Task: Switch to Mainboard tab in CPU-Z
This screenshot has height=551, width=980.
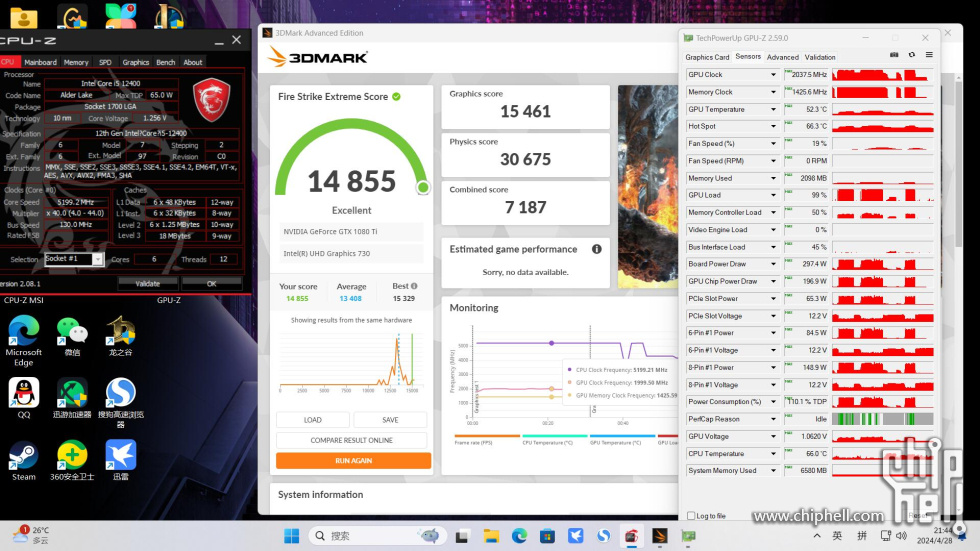Action: point(40,62)
